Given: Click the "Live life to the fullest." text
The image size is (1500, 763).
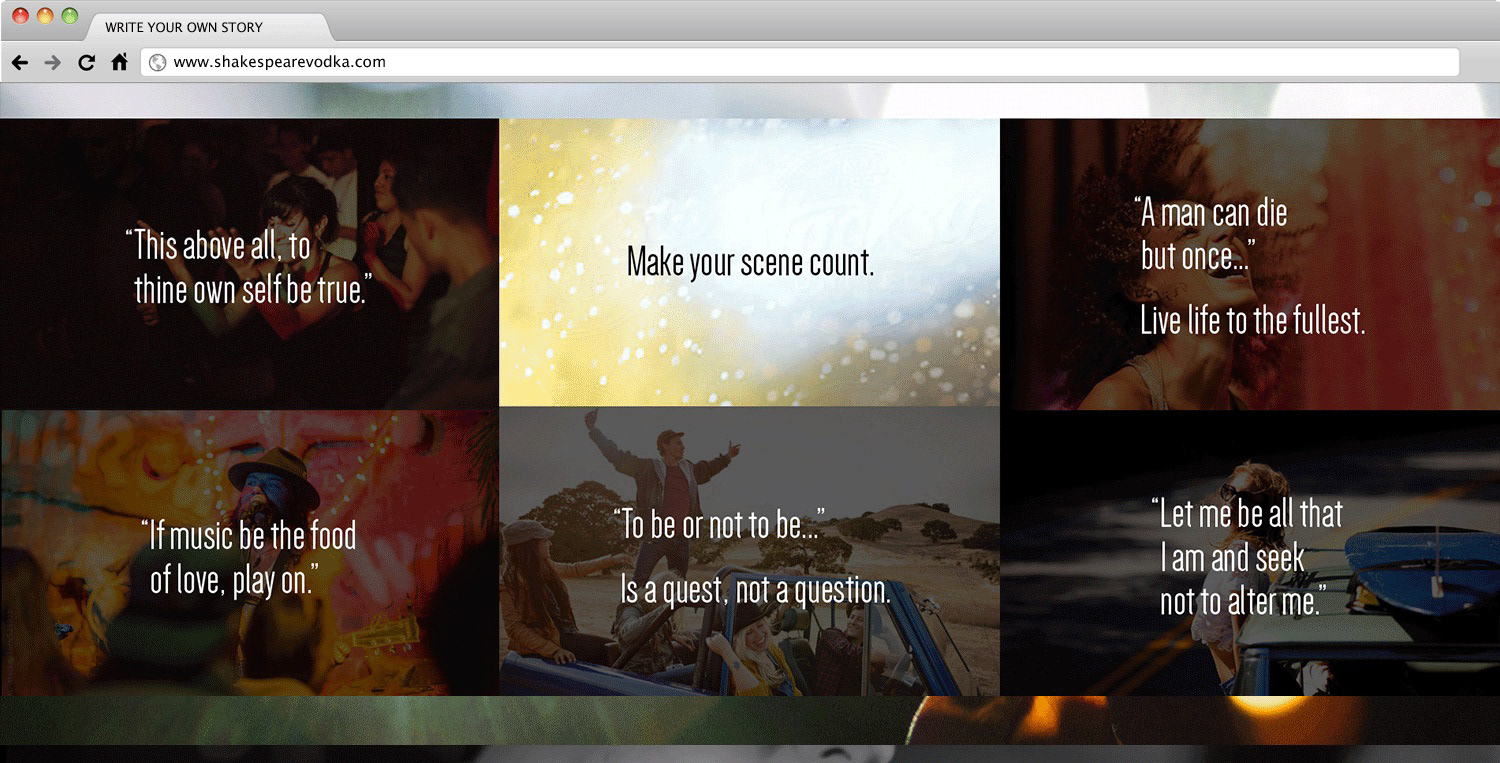Looking at the screenshot, I should coord(1252,321).
